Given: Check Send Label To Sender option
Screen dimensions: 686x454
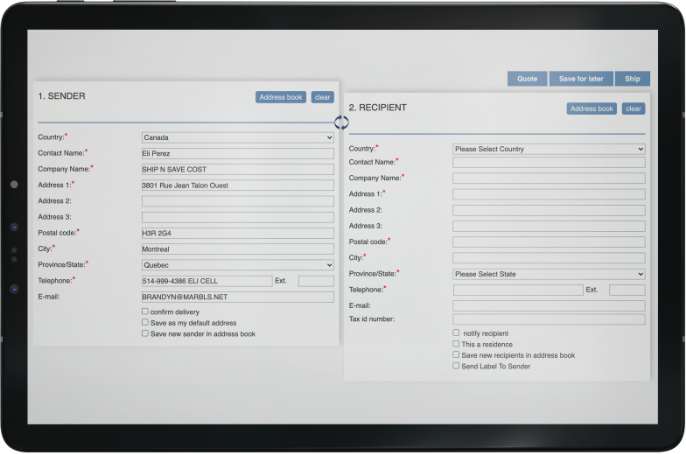Looking at the screenshot, I should click(456, 366).
